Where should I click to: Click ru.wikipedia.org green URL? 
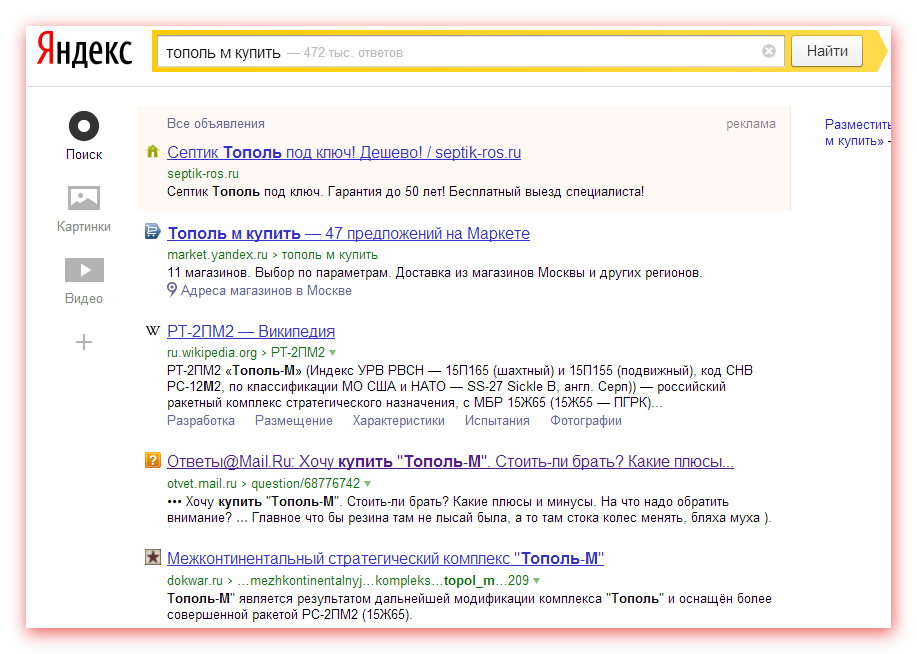click(212, 353)
